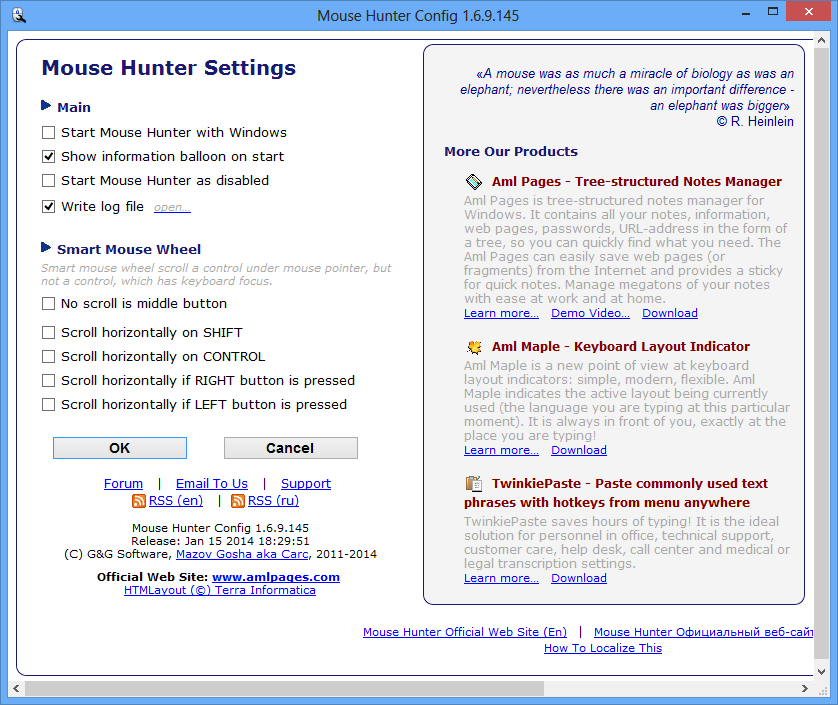This screenshot has height=705, width=838.
Task: Collapse the Main section triangle
Action: pos(46,105)
